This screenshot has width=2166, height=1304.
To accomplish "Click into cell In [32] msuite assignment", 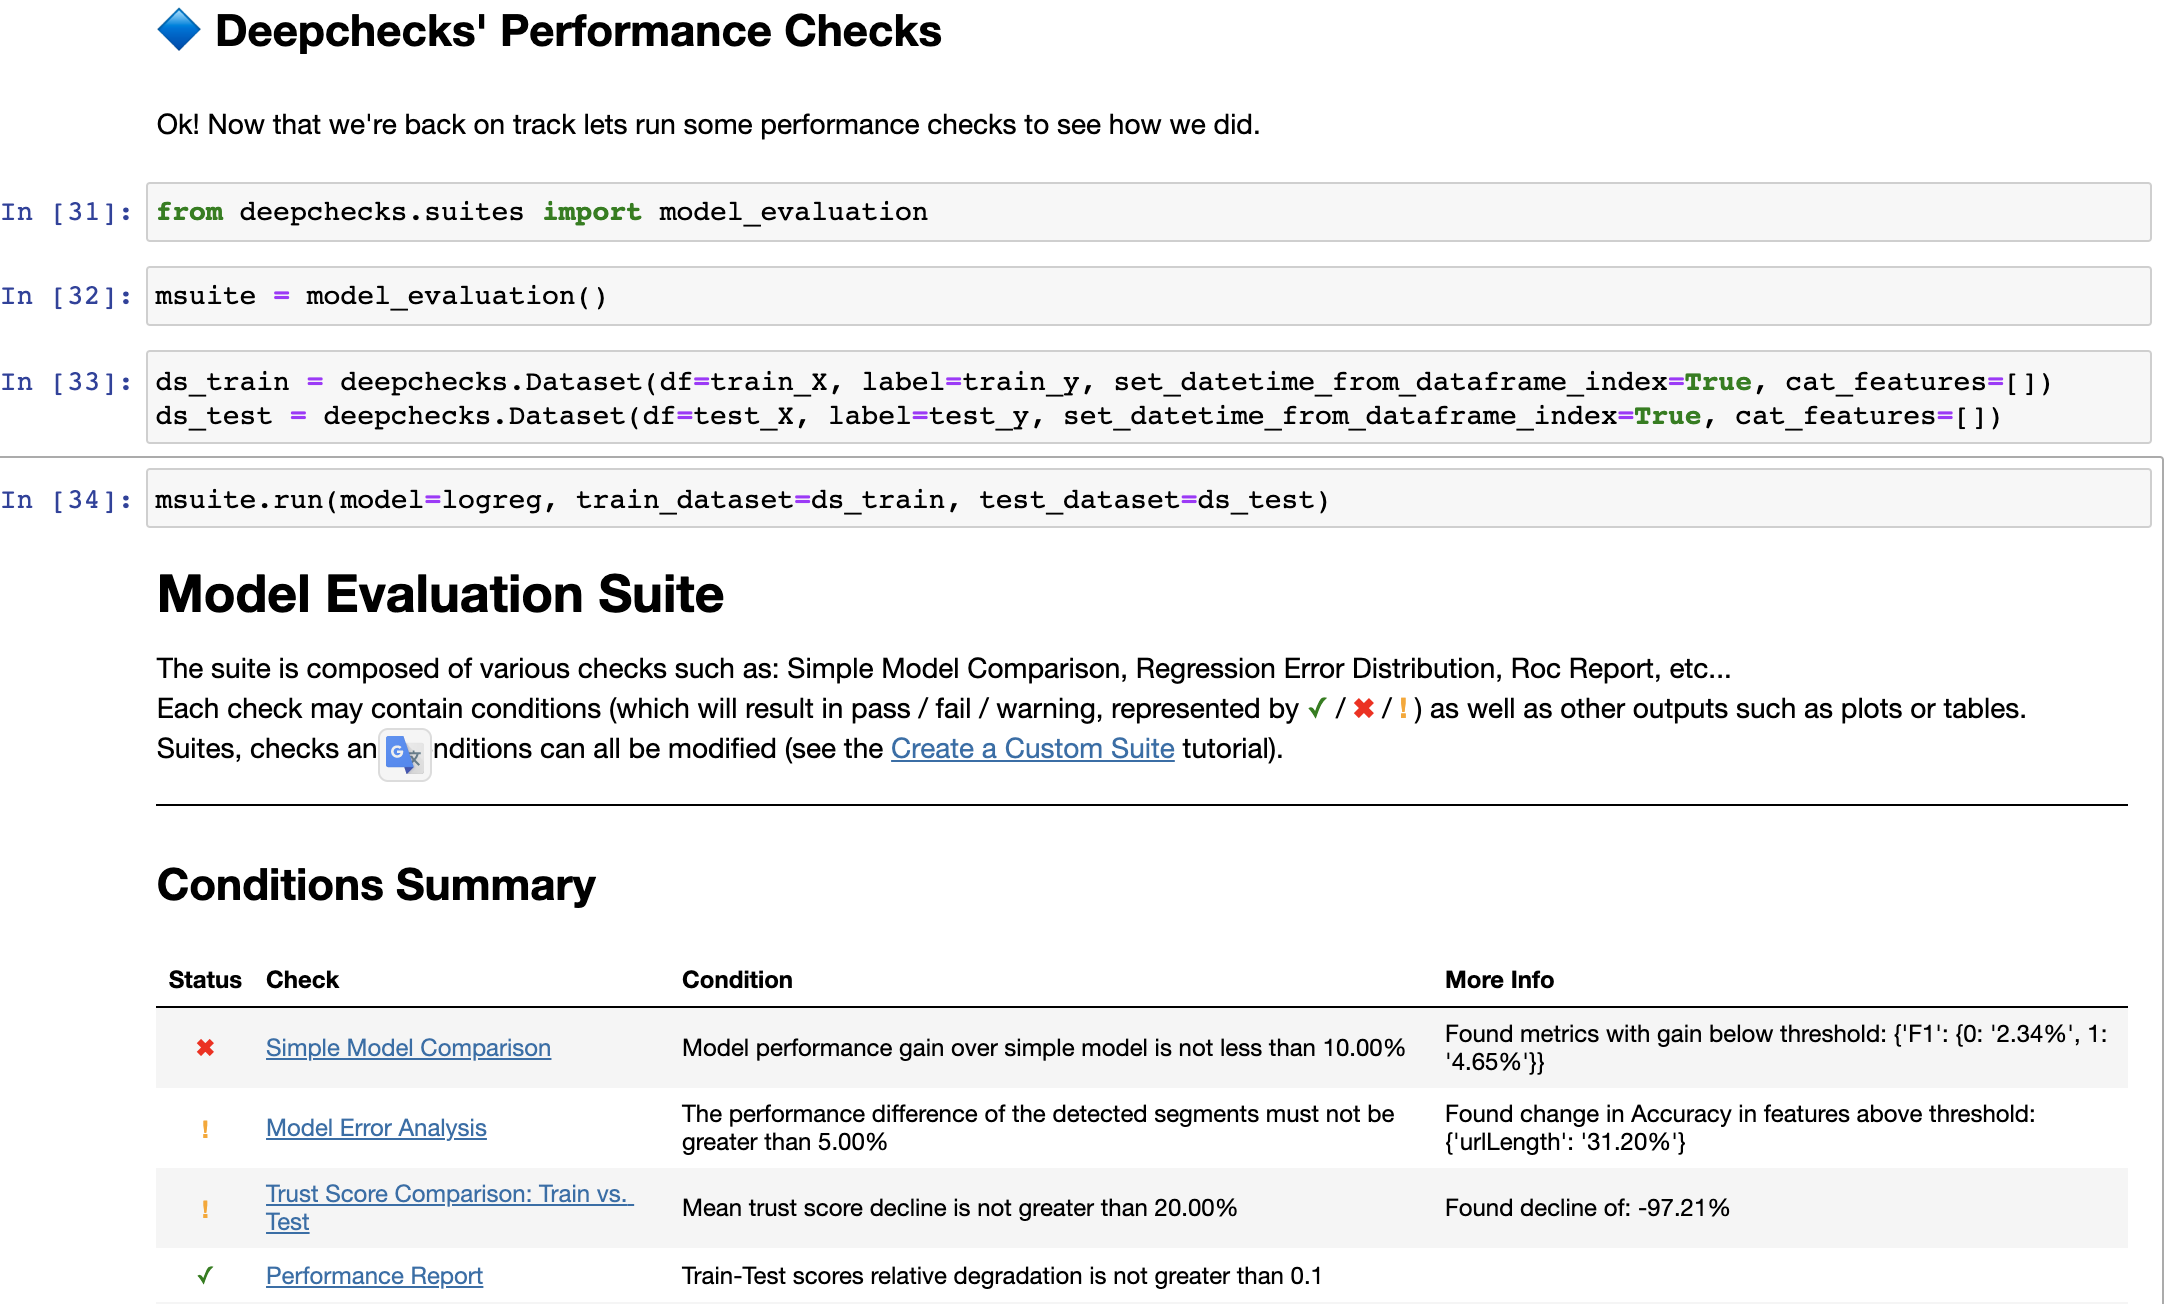I will coord(1148,296).
